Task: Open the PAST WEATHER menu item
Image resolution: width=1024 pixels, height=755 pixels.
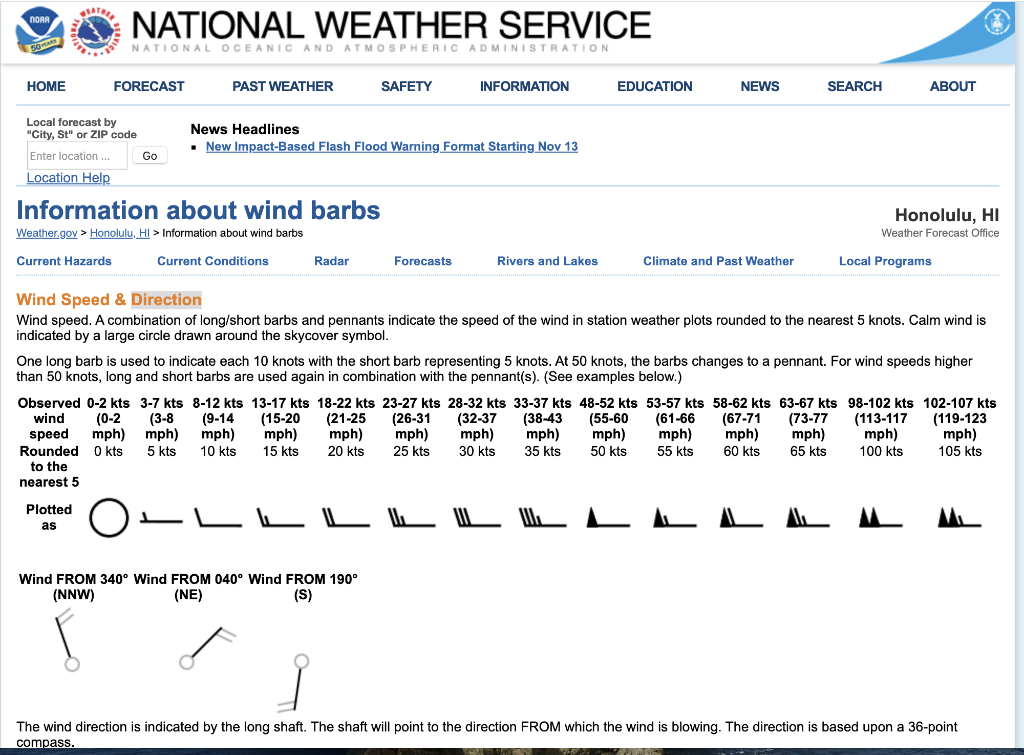Action: pos(282,87)
